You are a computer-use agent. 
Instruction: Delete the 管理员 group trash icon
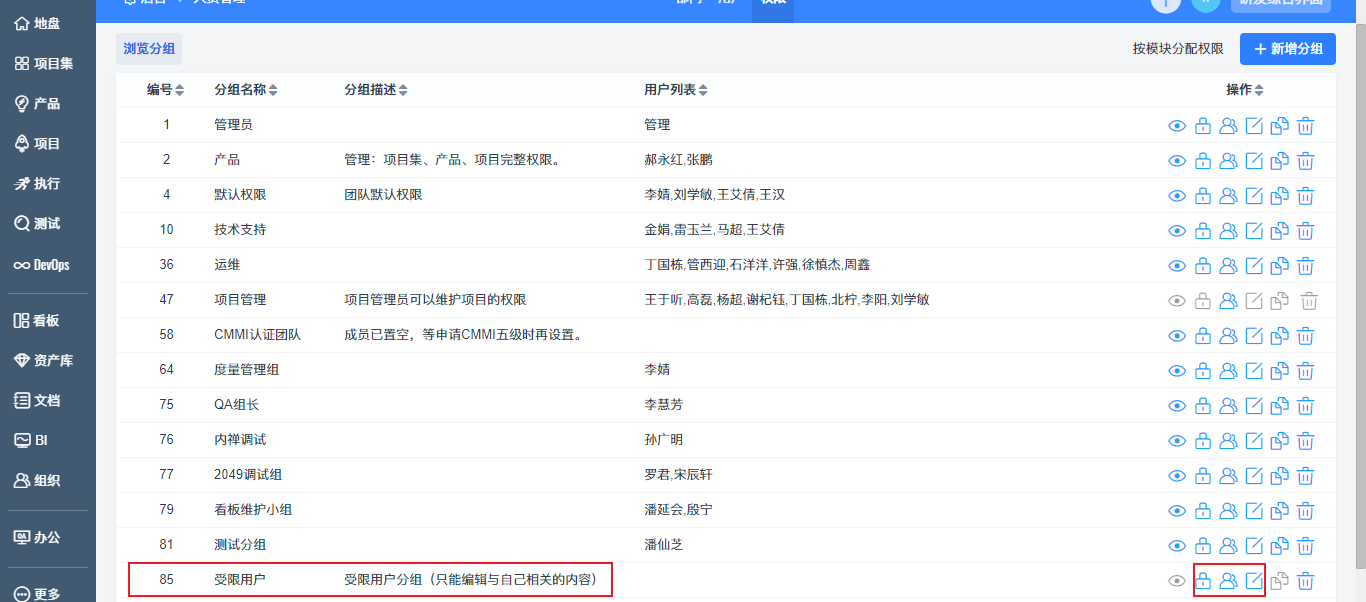[x=1305, y=126]
